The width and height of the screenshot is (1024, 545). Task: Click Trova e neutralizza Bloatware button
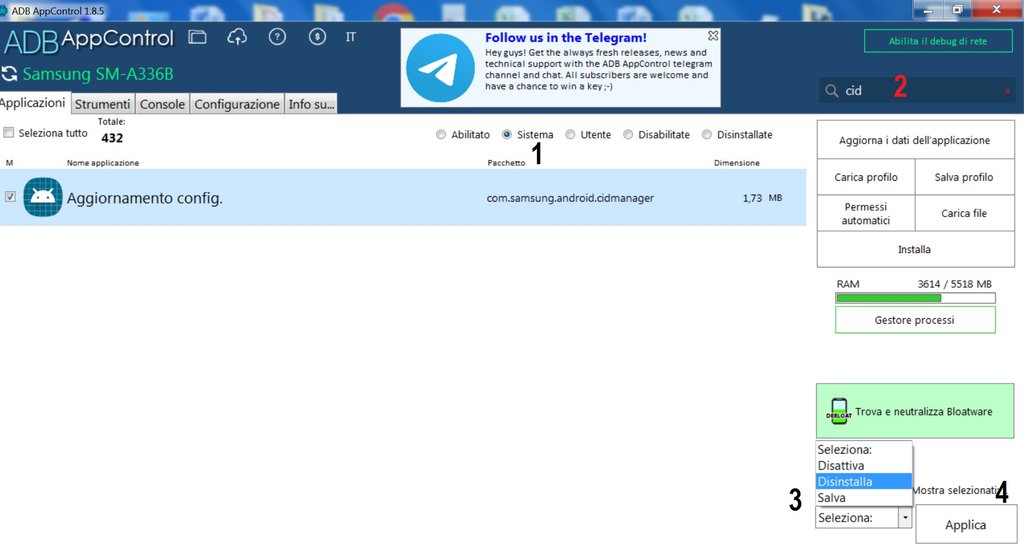(x=915, y=411)
